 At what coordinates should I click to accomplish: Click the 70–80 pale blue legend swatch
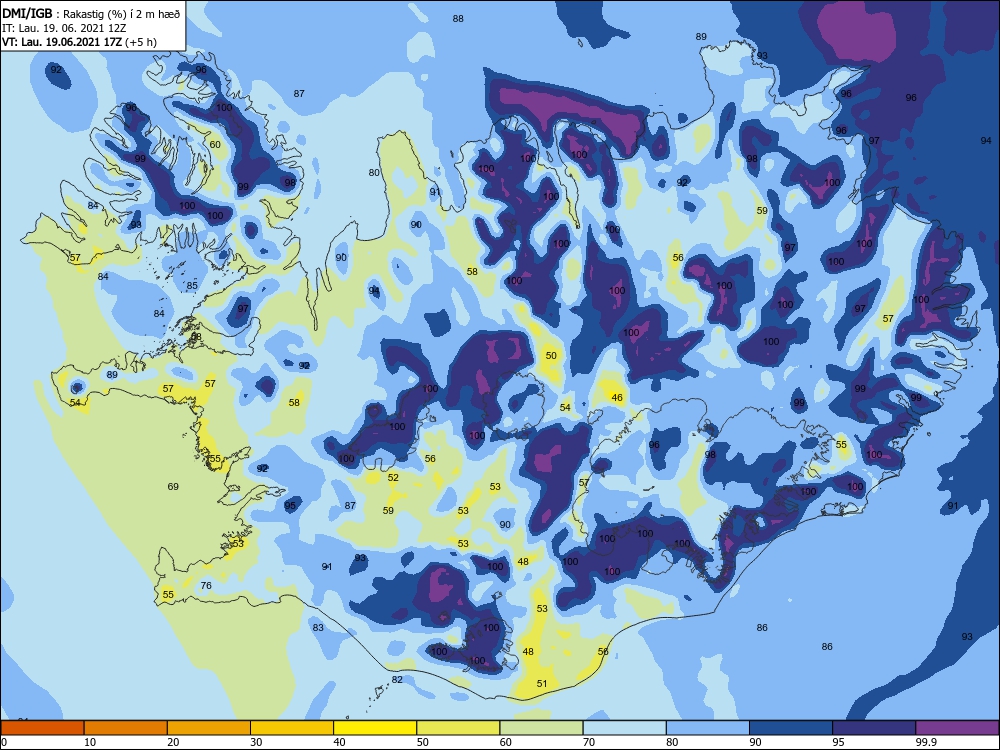pos(624,728)
